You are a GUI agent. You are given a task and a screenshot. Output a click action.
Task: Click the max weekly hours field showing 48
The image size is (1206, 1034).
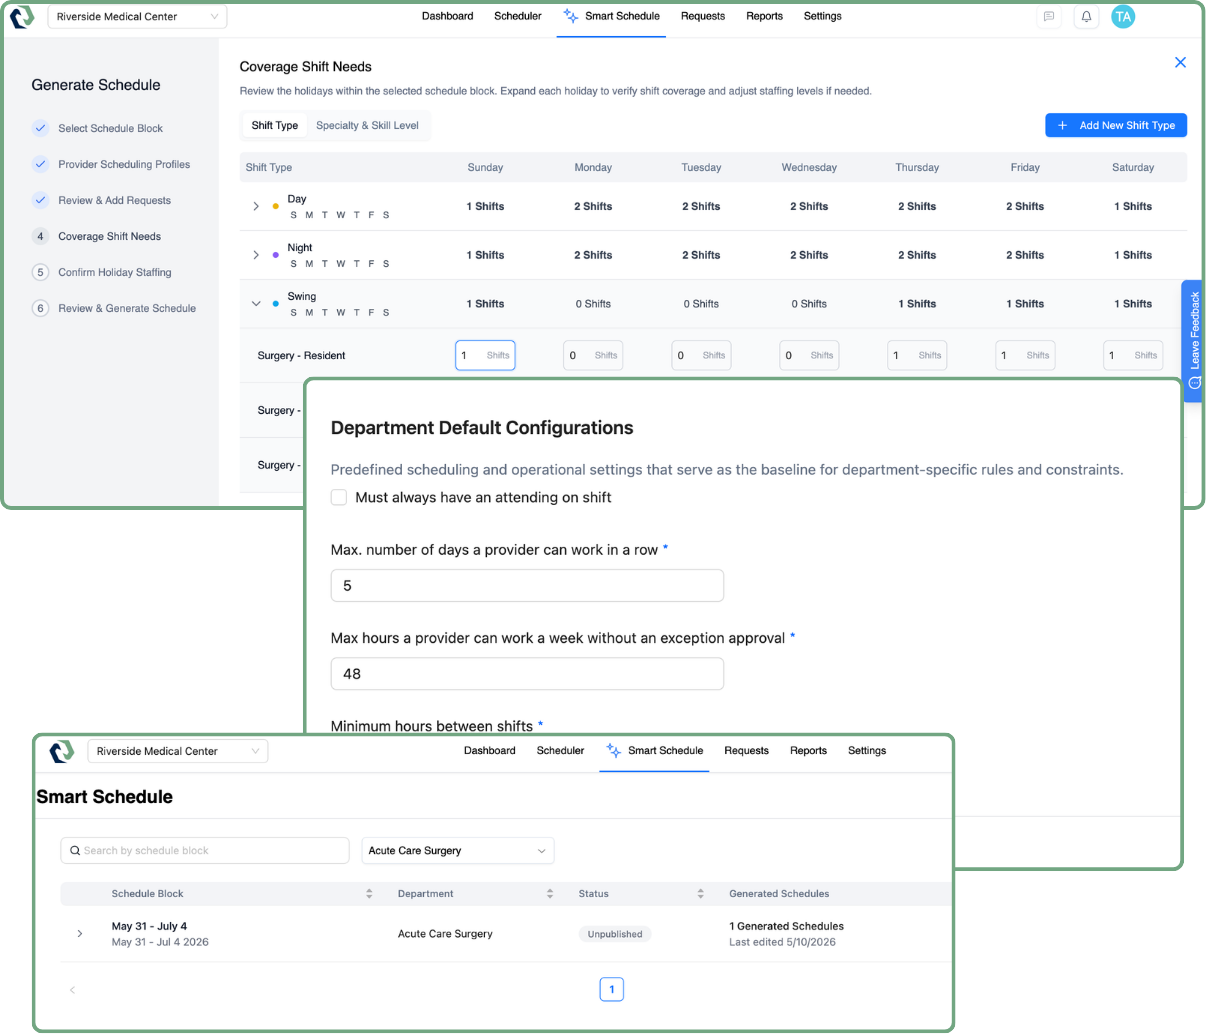pyautogui.click(x=527, y=674)
